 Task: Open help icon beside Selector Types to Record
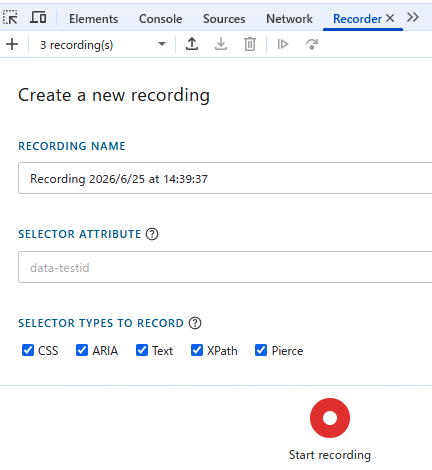[x=195, y=323]
